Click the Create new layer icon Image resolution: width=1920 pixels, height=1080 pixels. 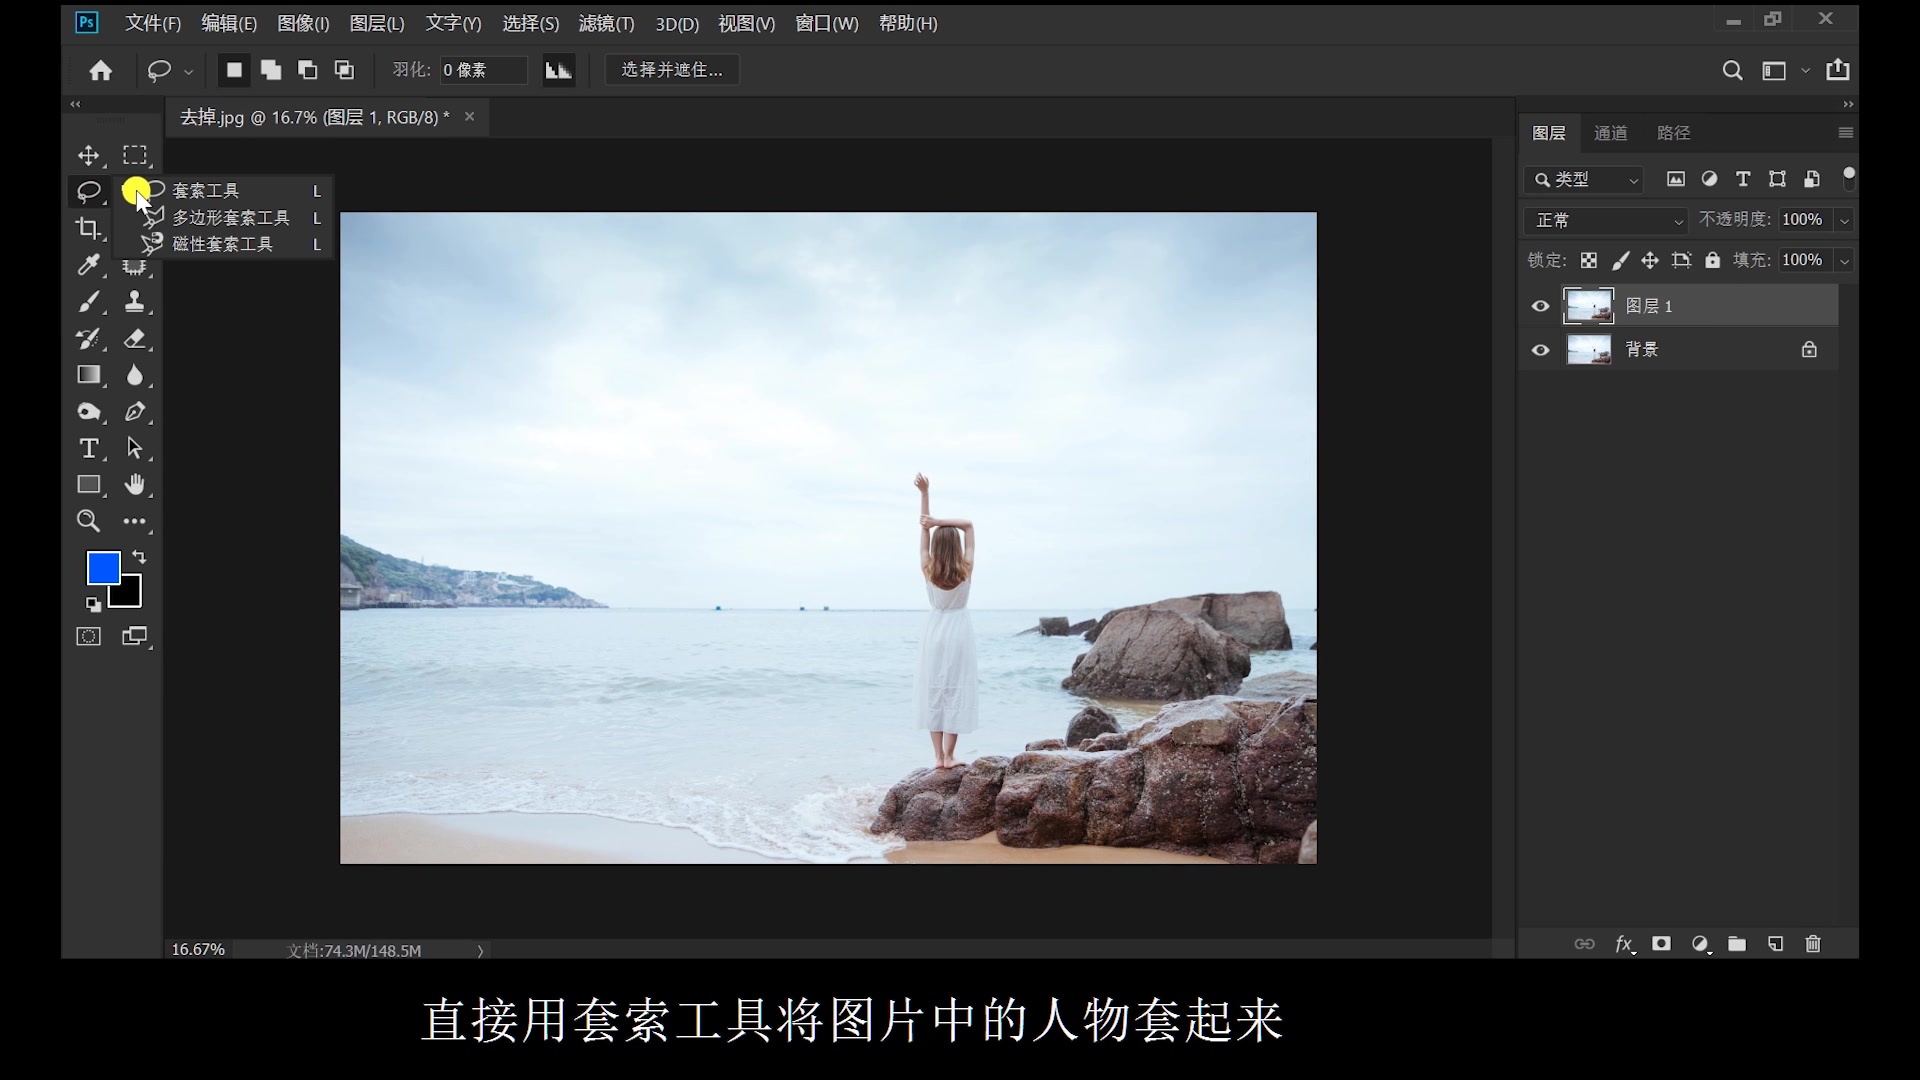point(1775,943)
